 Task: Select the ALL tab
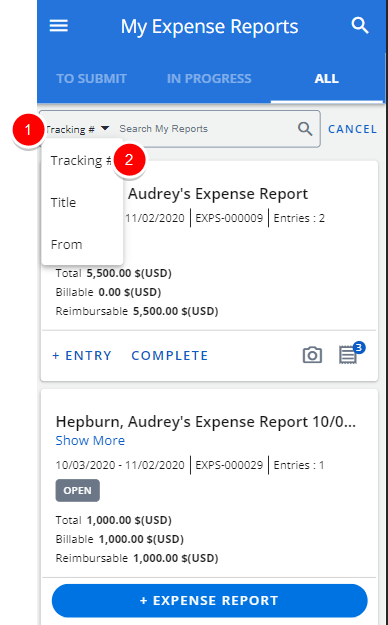(x=327, y=79)
